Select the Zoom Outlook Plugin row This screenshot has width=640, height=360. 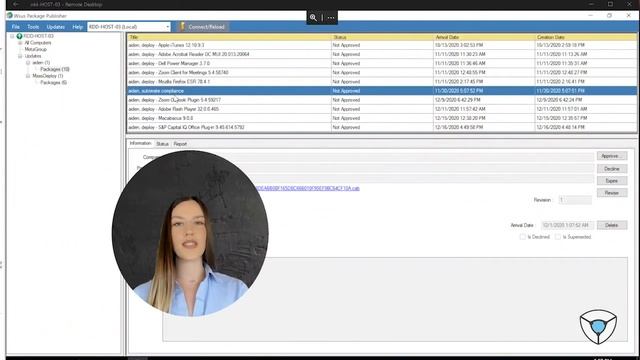[x=382, y=100]
